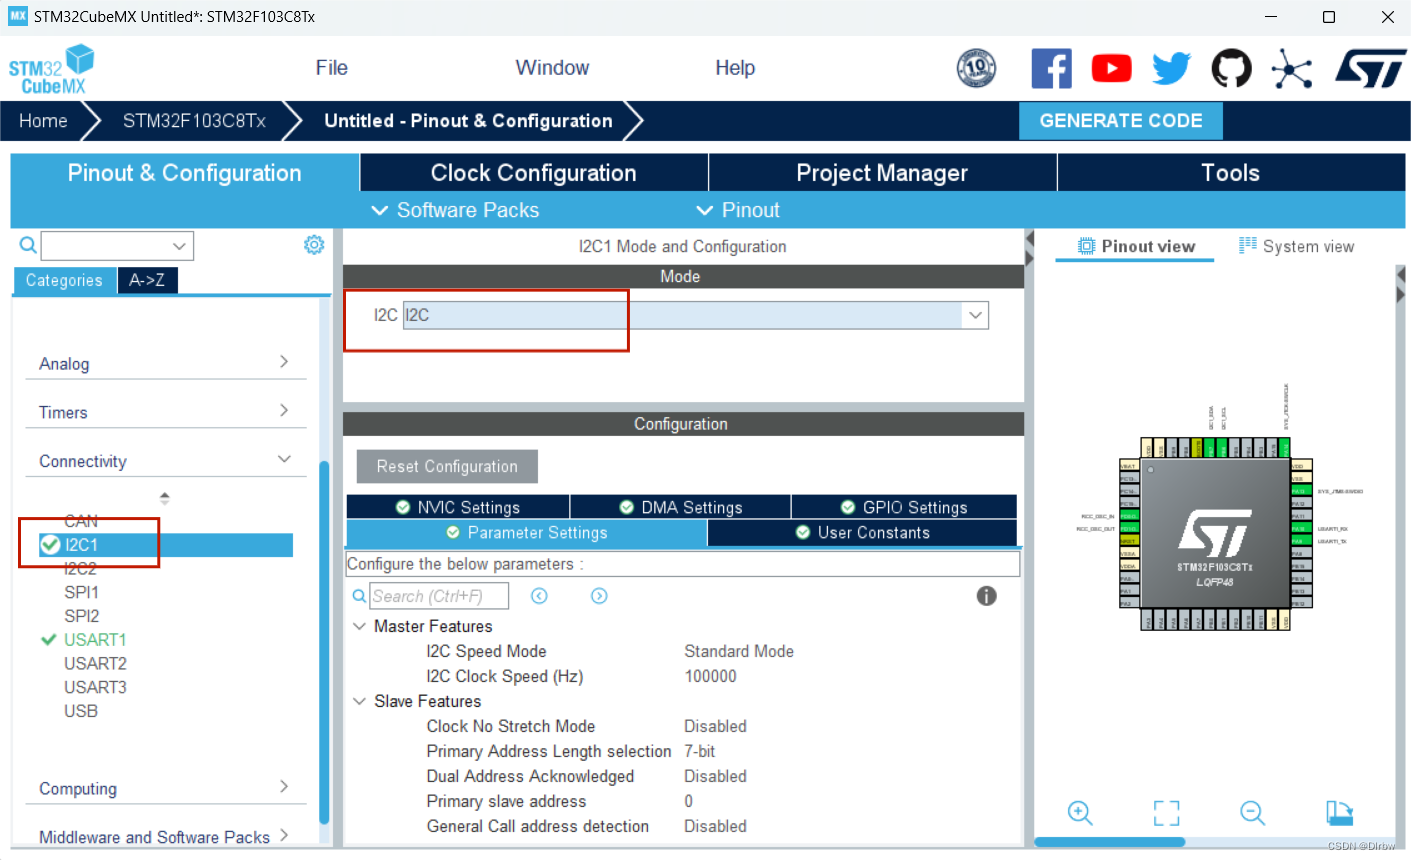Collapse the Master Features group
This screenshot has height=860, width=1411.
pos(360,626)
